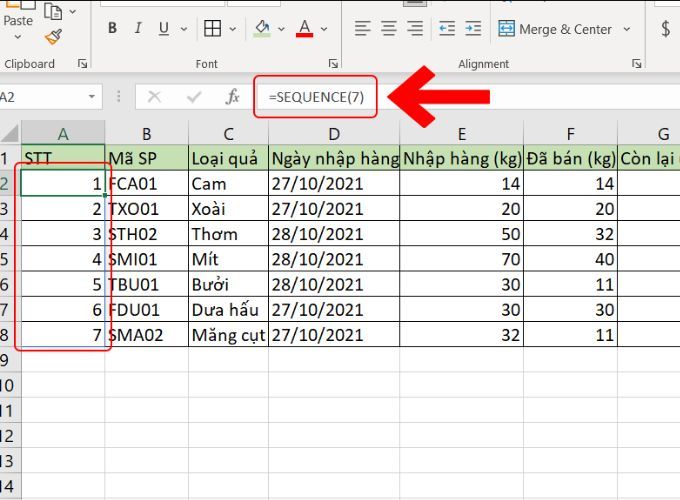680x500 pixels.
Task: Confirm formula entry checkmark
Action: [194, 96]
